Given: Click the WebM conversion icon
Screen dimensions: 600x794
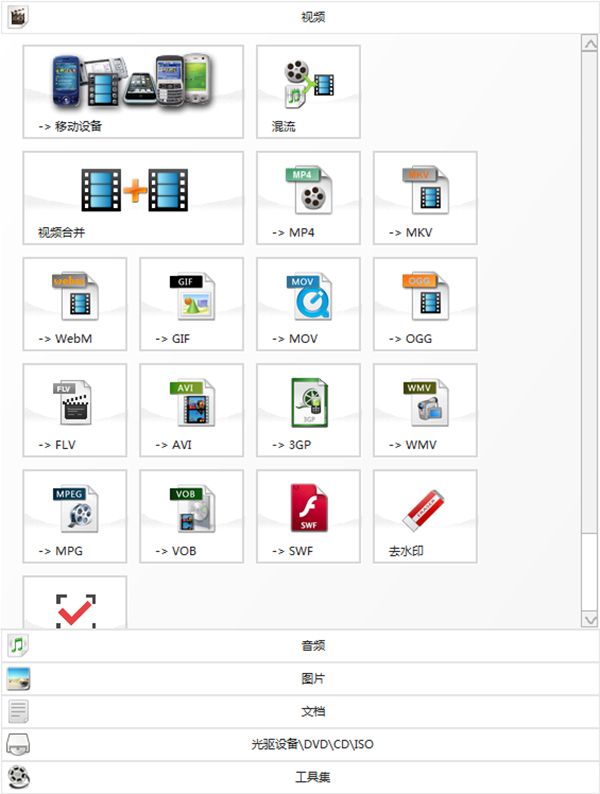Looking at the screenshot, I should pos(75,303).
